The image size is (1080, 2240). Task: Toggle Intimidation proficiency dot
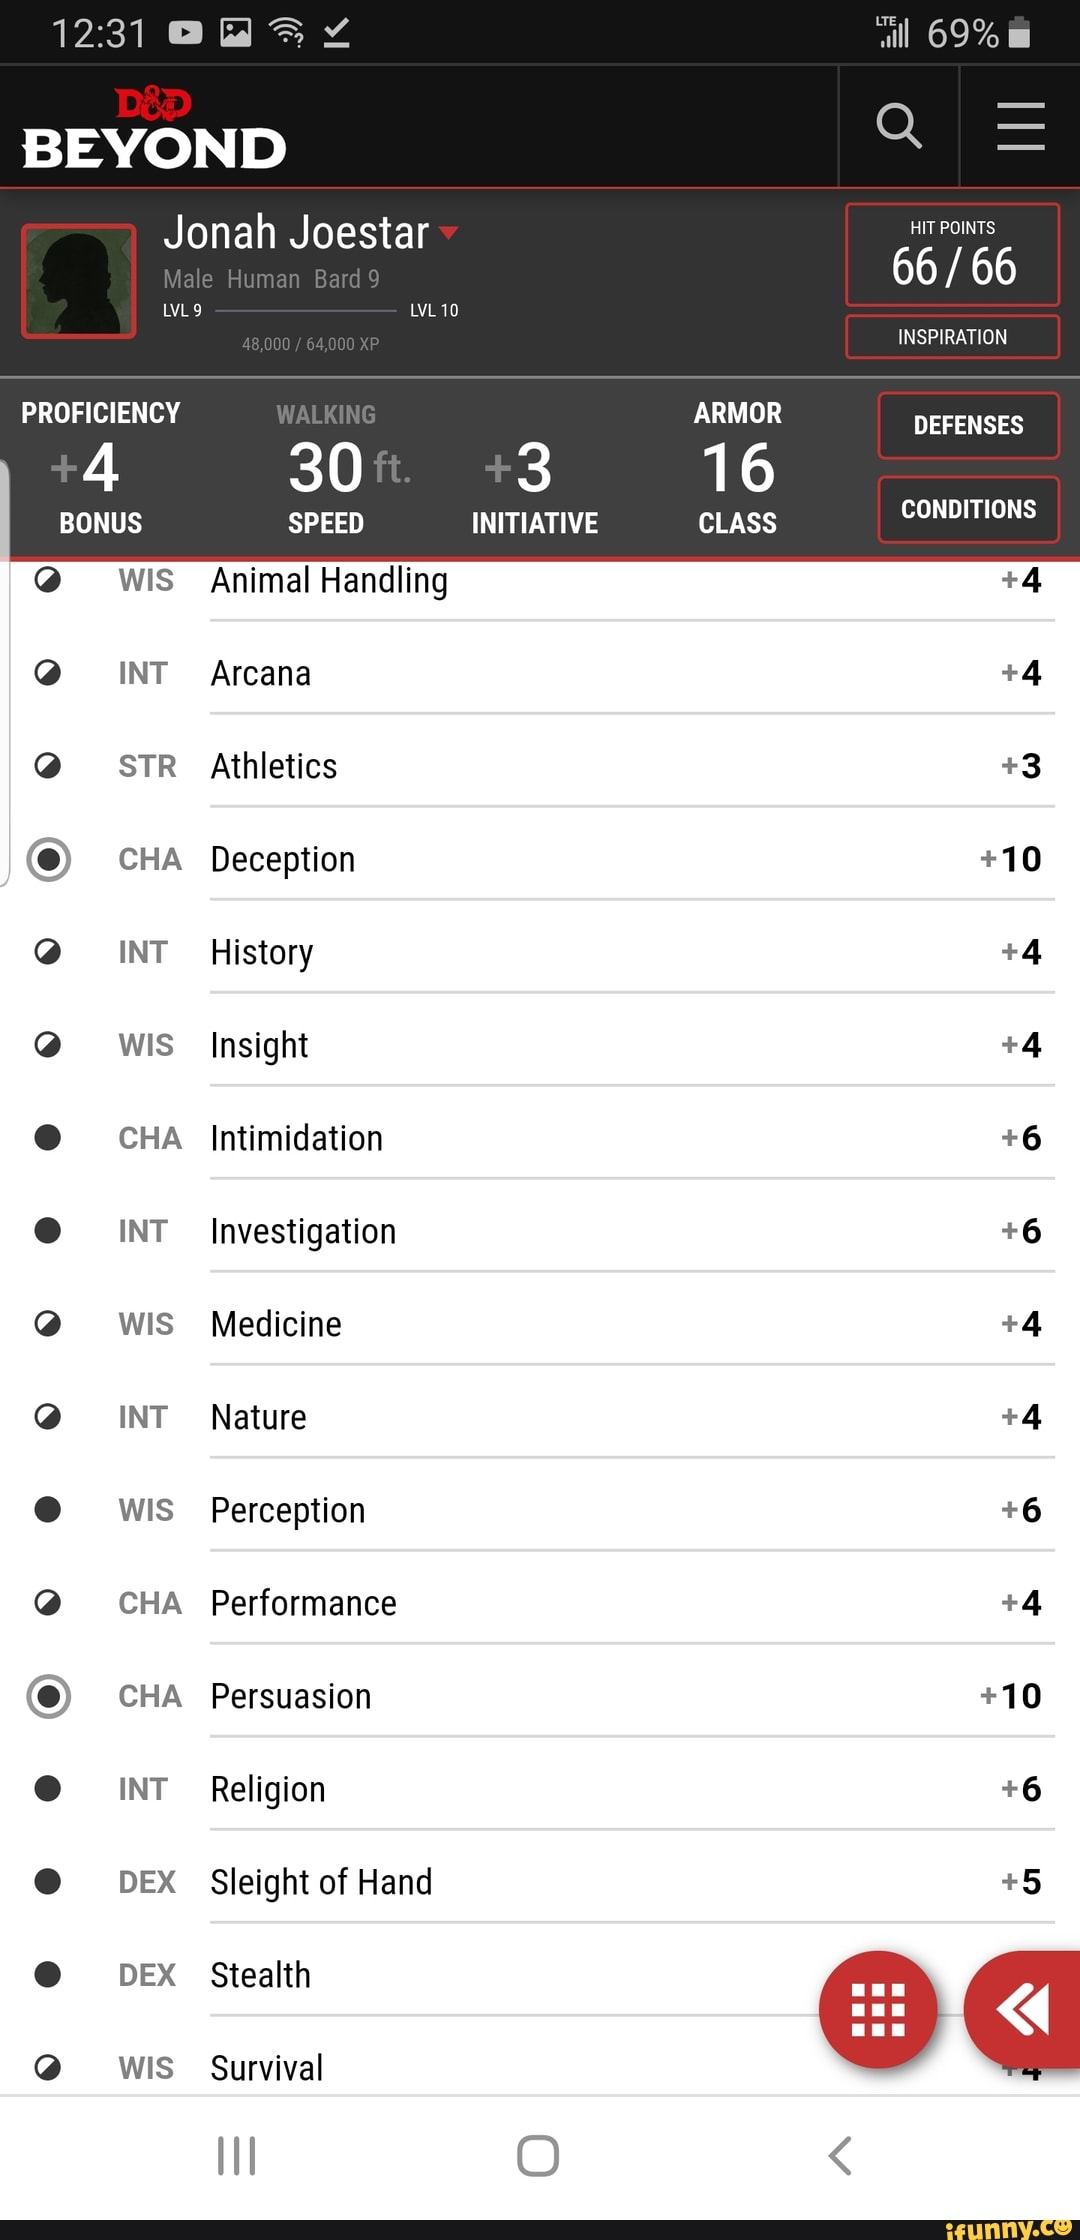pos(48,1138)
